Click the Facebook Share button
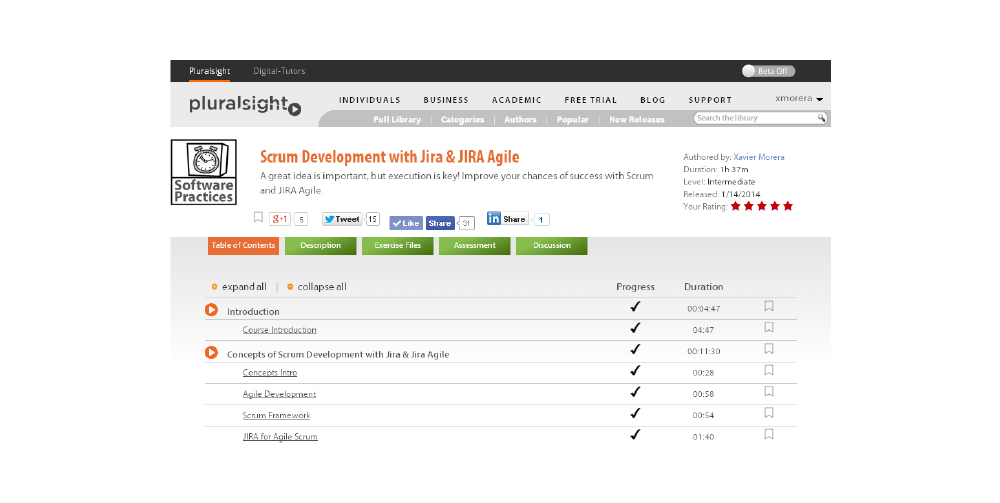The image size is (1000, 503). 440,223
